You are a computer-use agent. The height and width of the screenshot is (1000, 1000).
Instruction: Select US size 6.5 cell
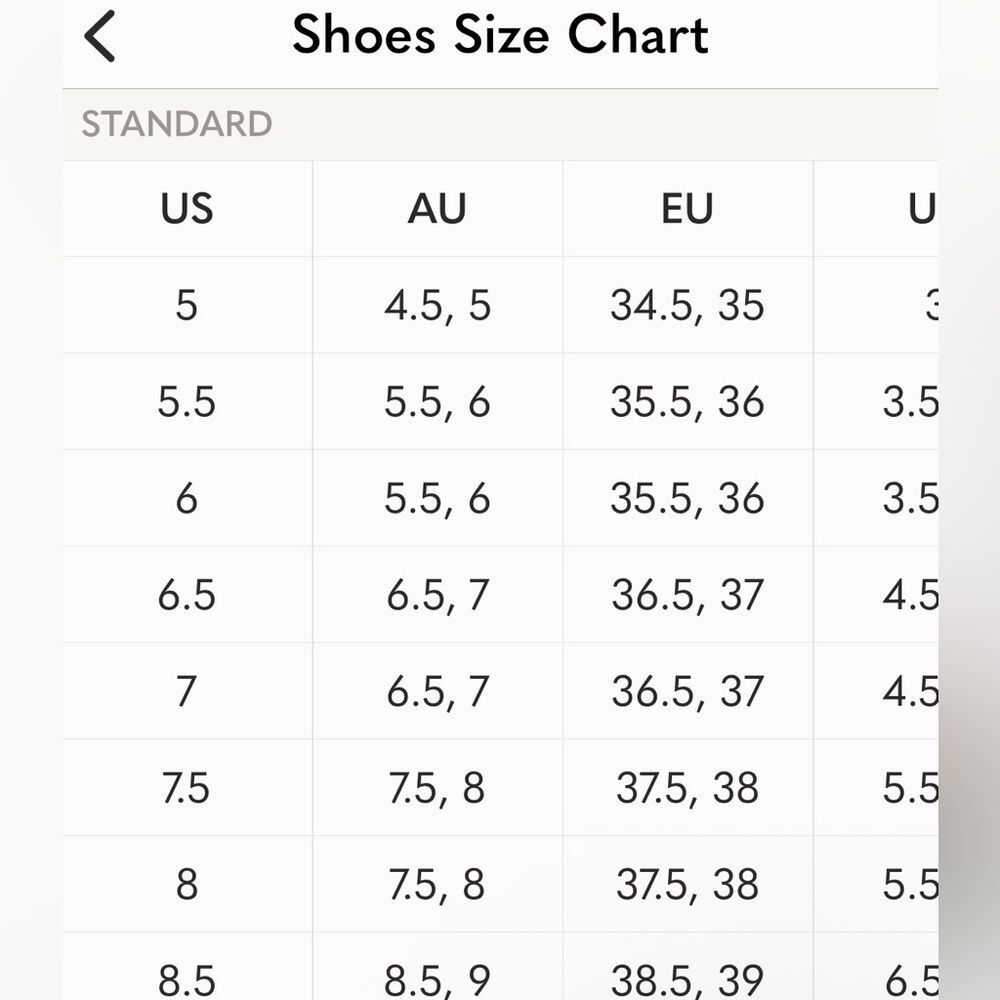point(187,594)
